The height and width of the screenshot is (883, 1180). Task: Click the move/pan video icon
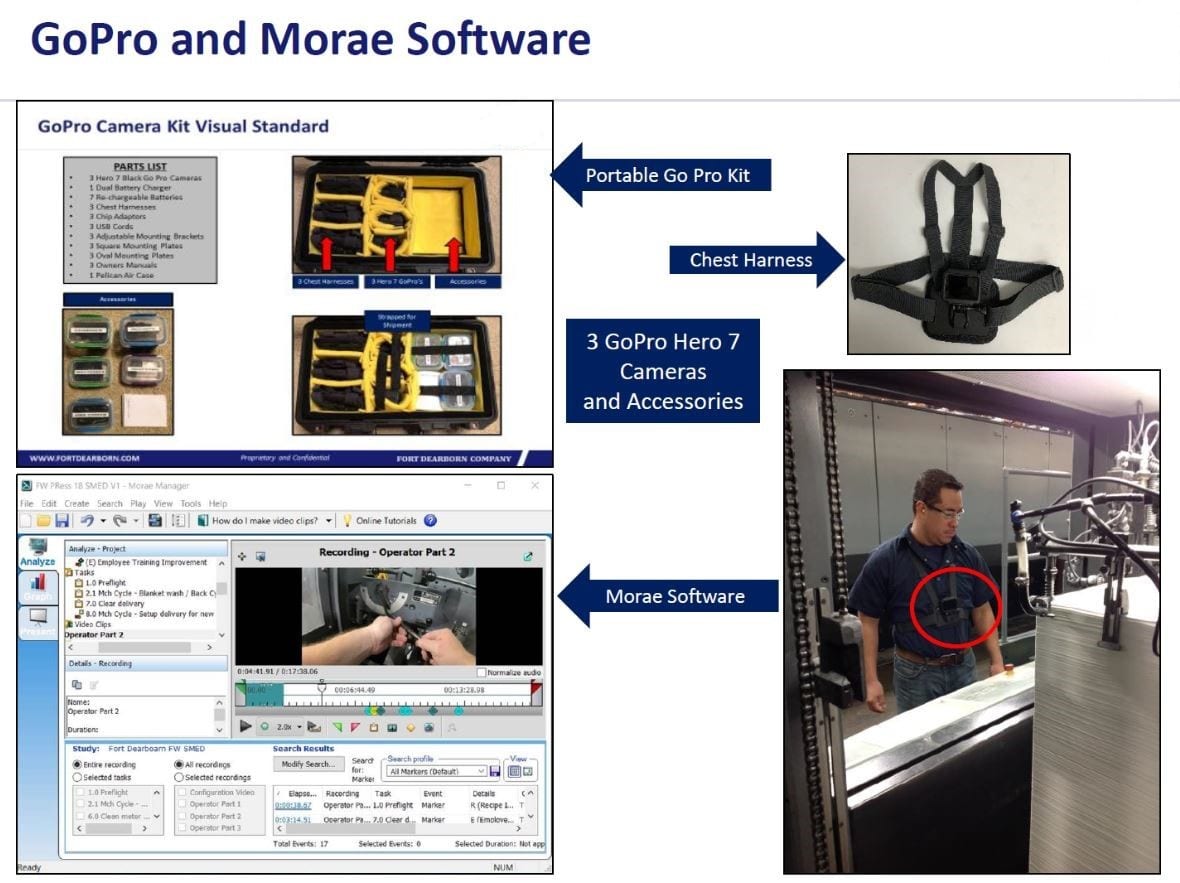242,556
